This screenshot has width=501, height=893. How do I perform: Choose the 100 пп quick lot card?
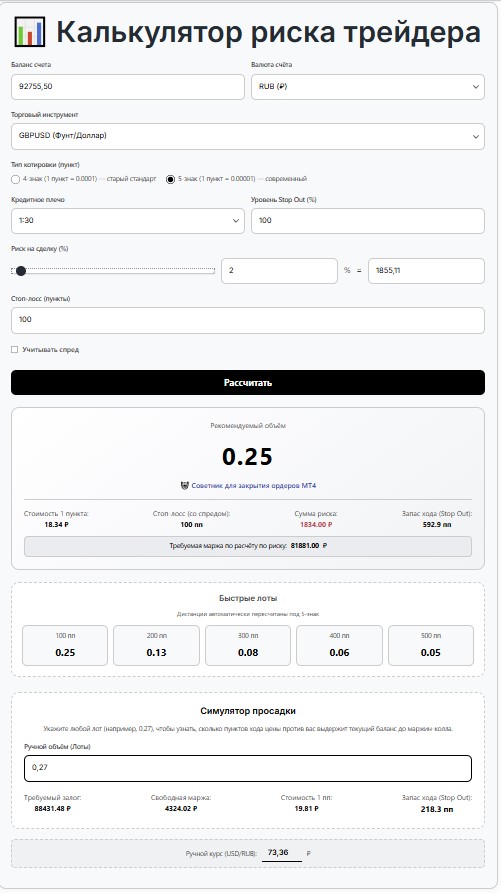click(x=65, y=645)
